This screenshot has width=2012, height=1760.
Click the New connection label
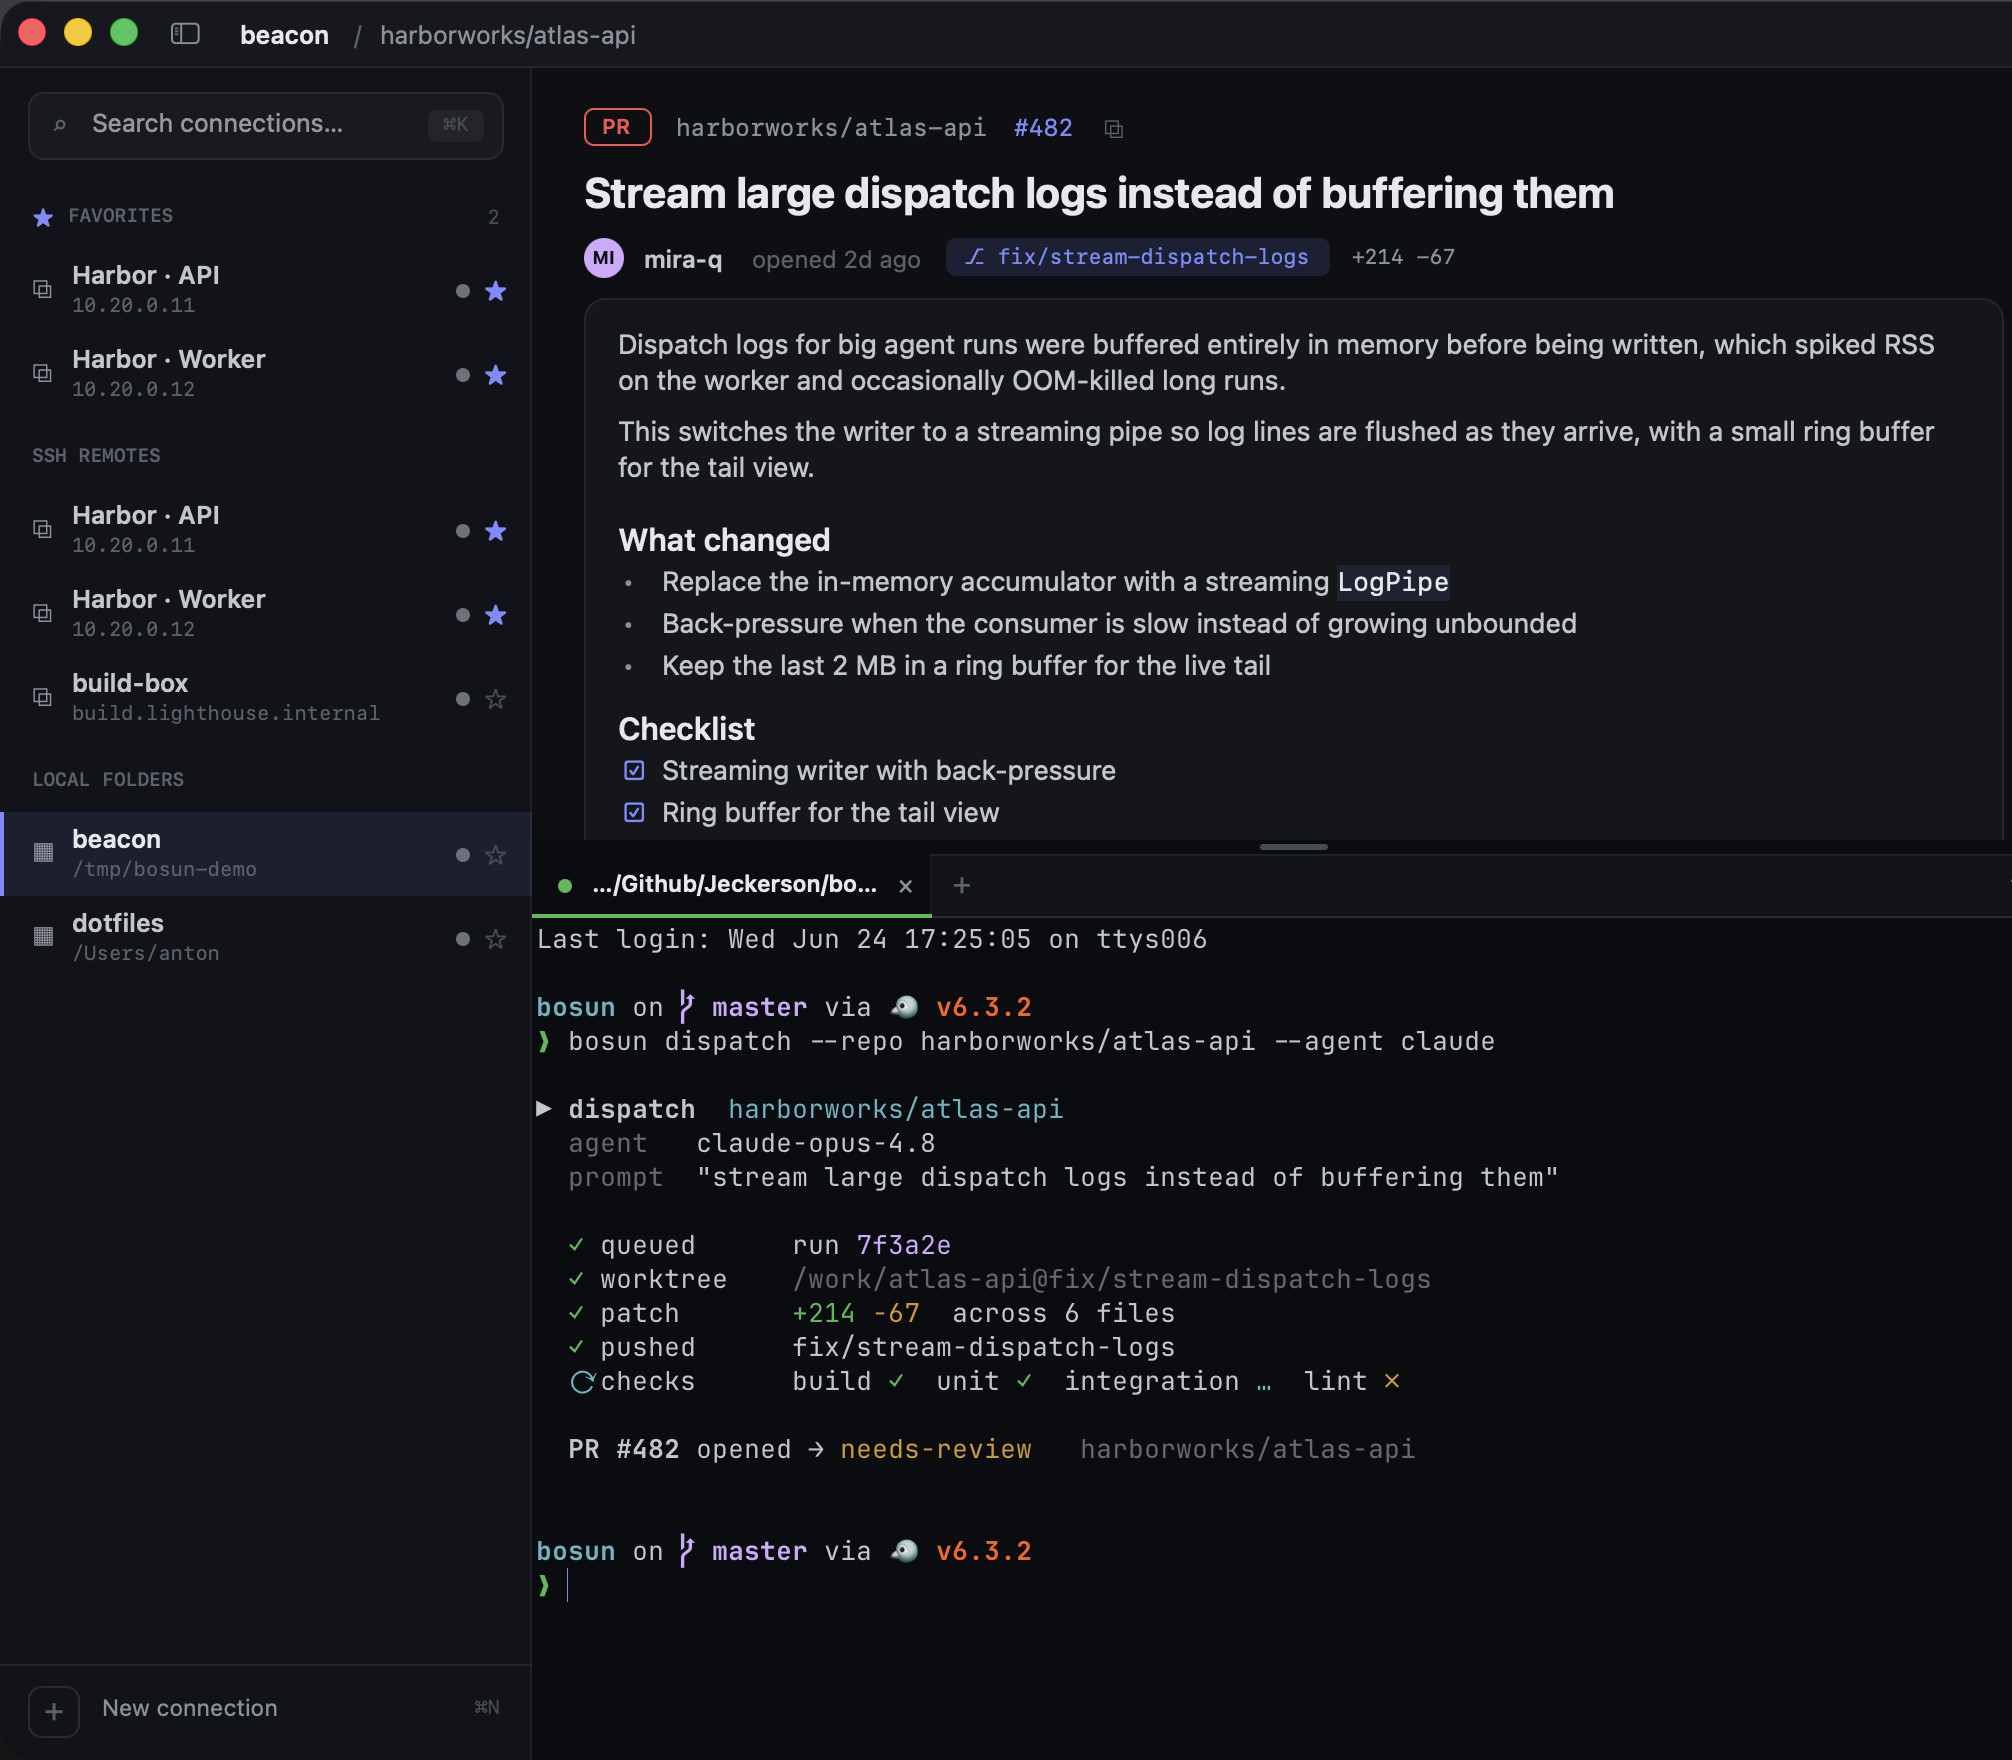(190, 1709)
